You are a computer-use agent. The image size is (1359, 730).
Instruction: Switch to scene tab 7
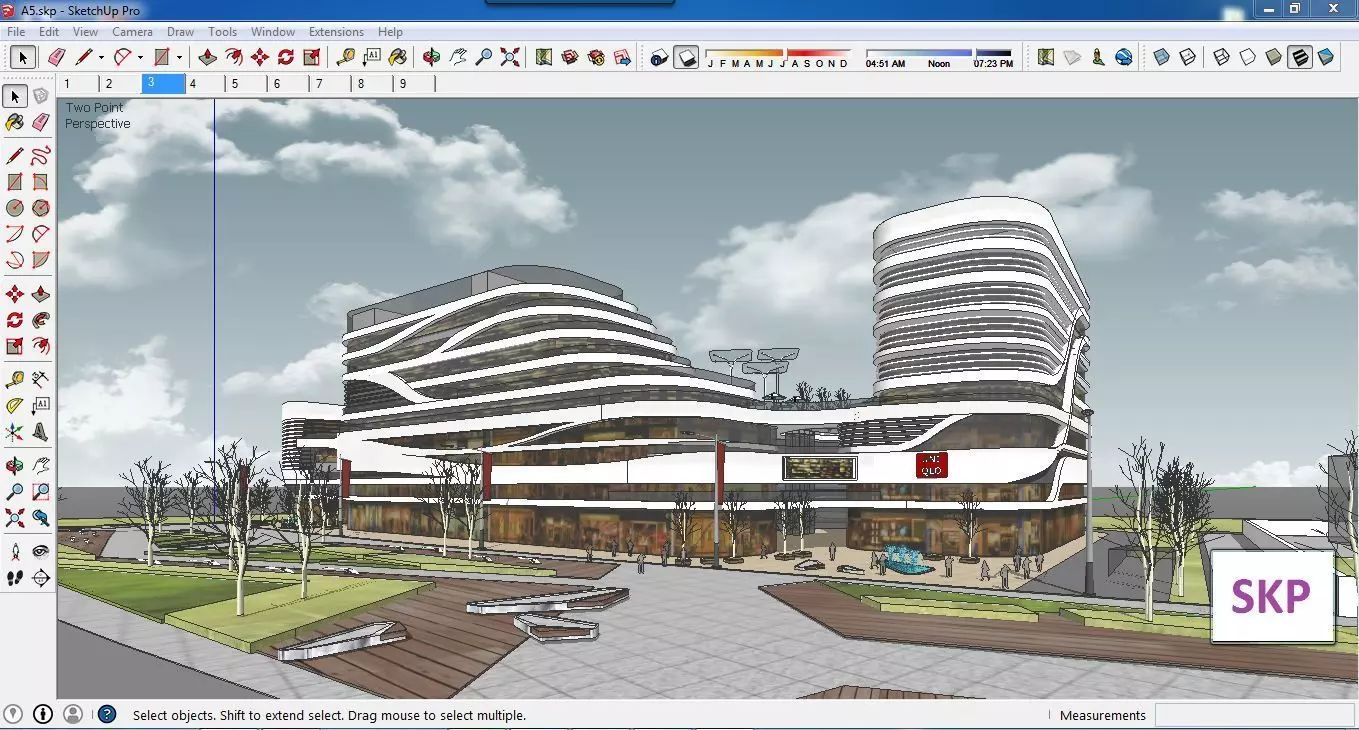coord(331,84)
